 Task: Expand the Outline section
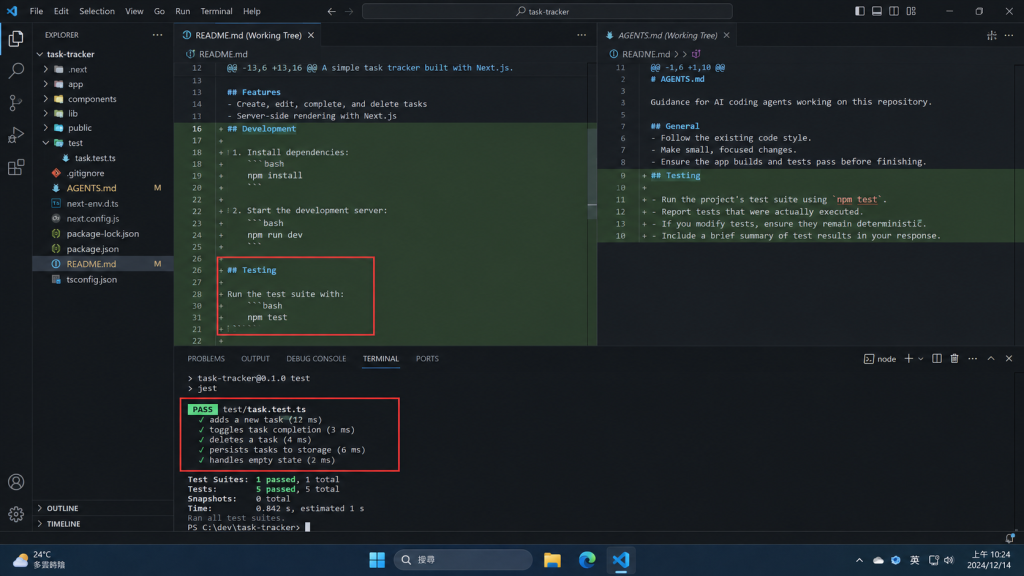(x=40, y=508)
